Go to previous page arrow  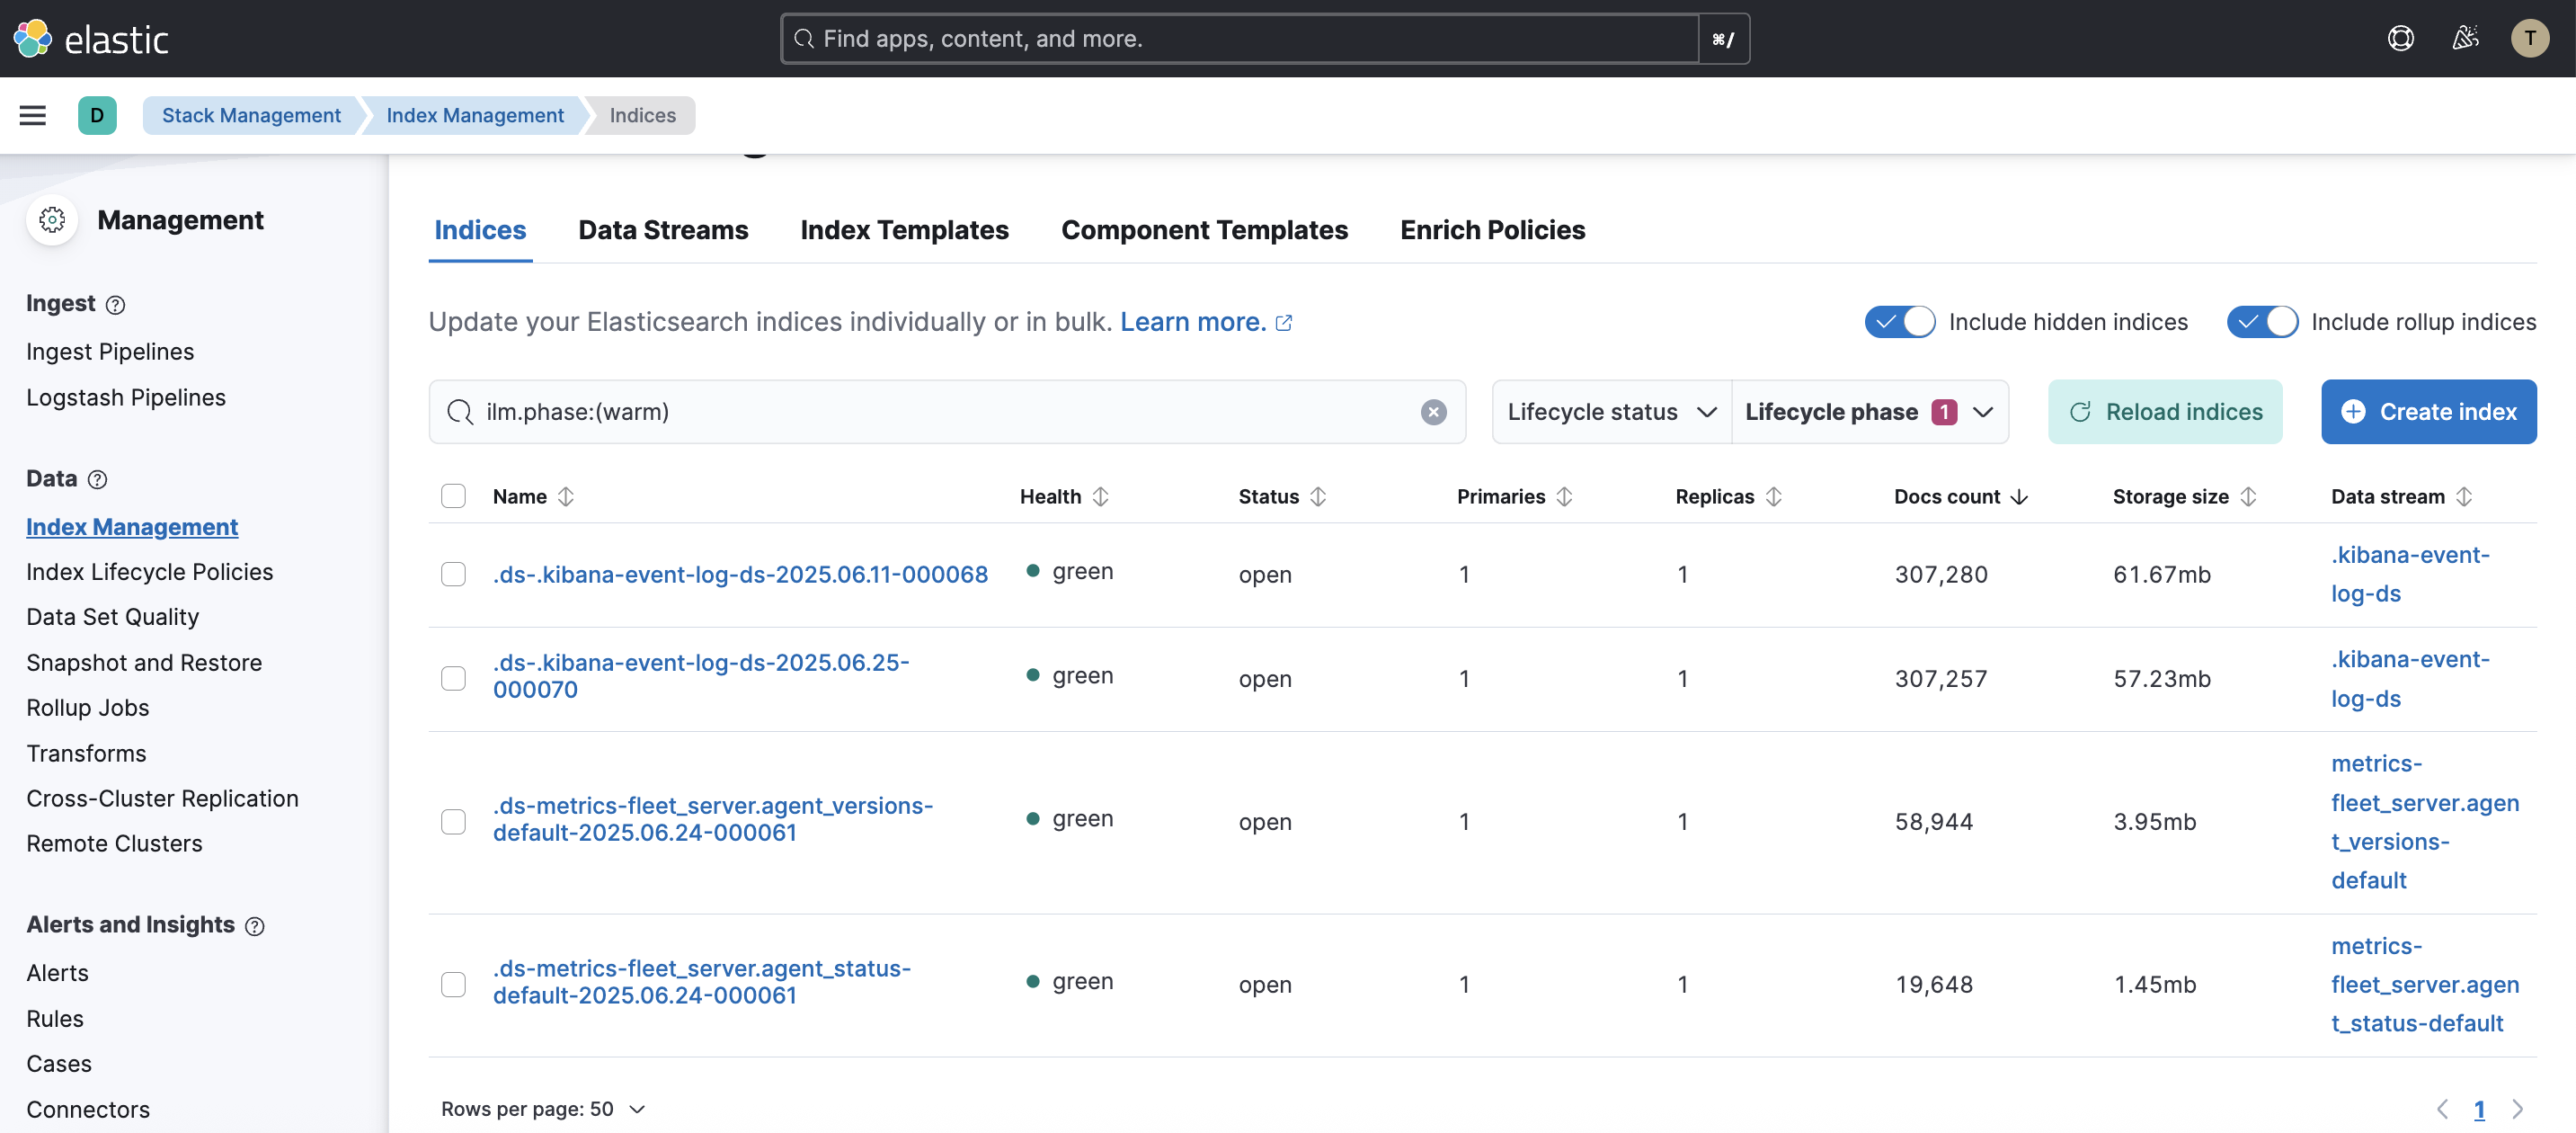(x=2442, y=1109)
